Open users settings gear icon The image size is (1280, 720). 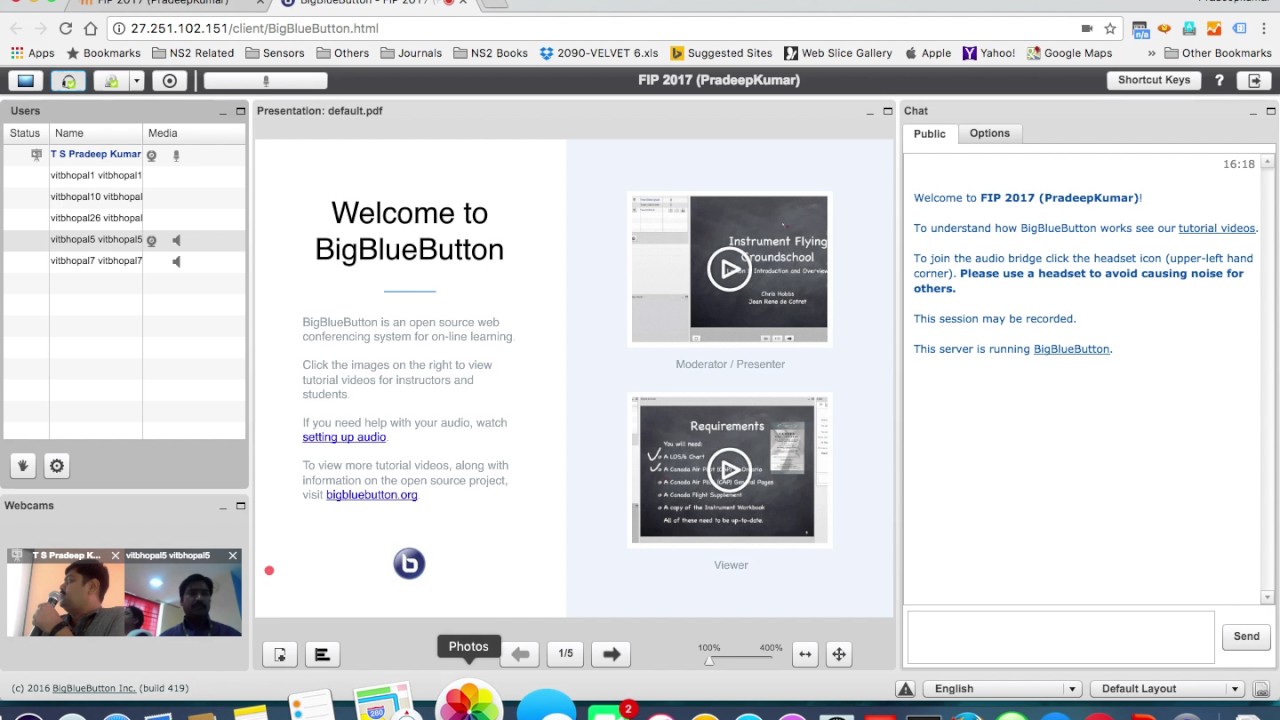(x=57, y=465)
